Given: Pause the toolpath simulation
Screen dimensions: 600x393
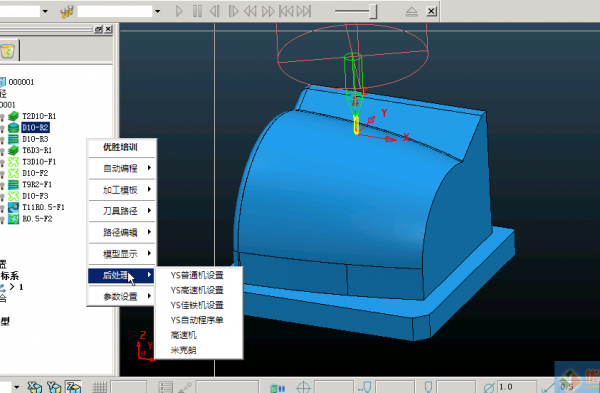Looking at the screenshot, I should coord(197,11).
